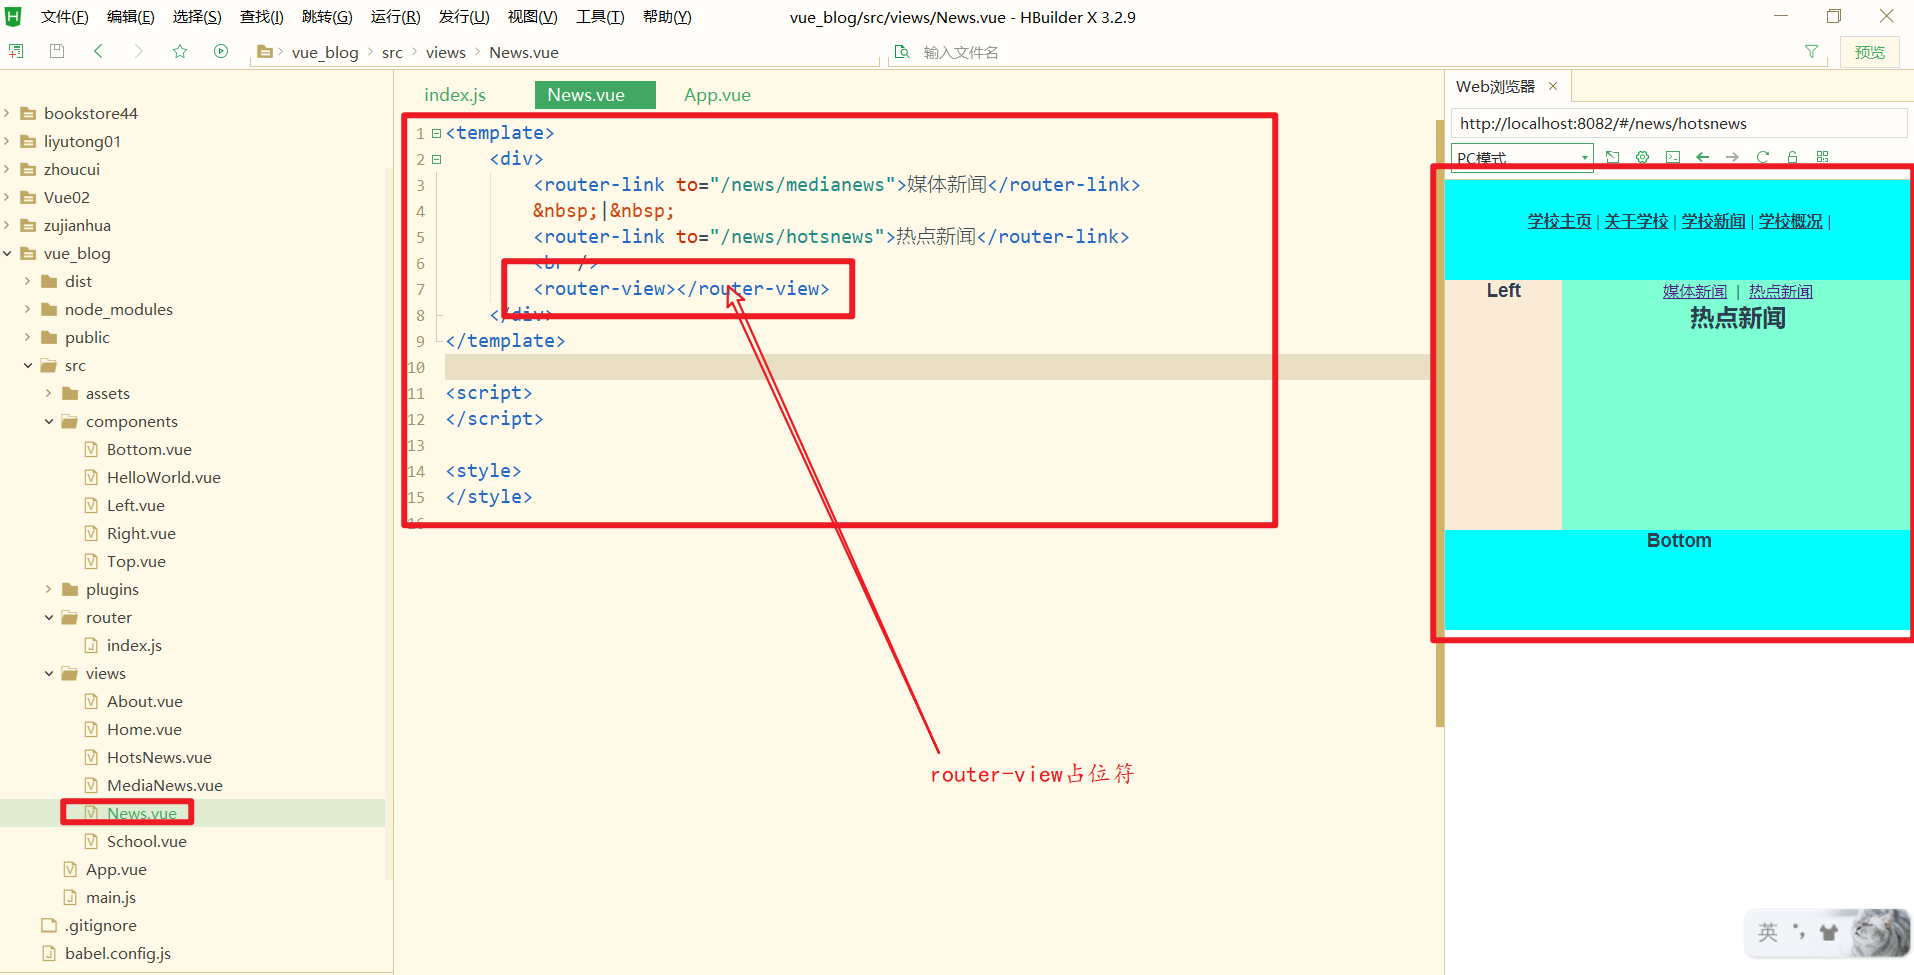Image resolution: width=1914 pixels, height=975 pixels.
Task: Open babel.config.js in the file tree
Action: [118, 953]
